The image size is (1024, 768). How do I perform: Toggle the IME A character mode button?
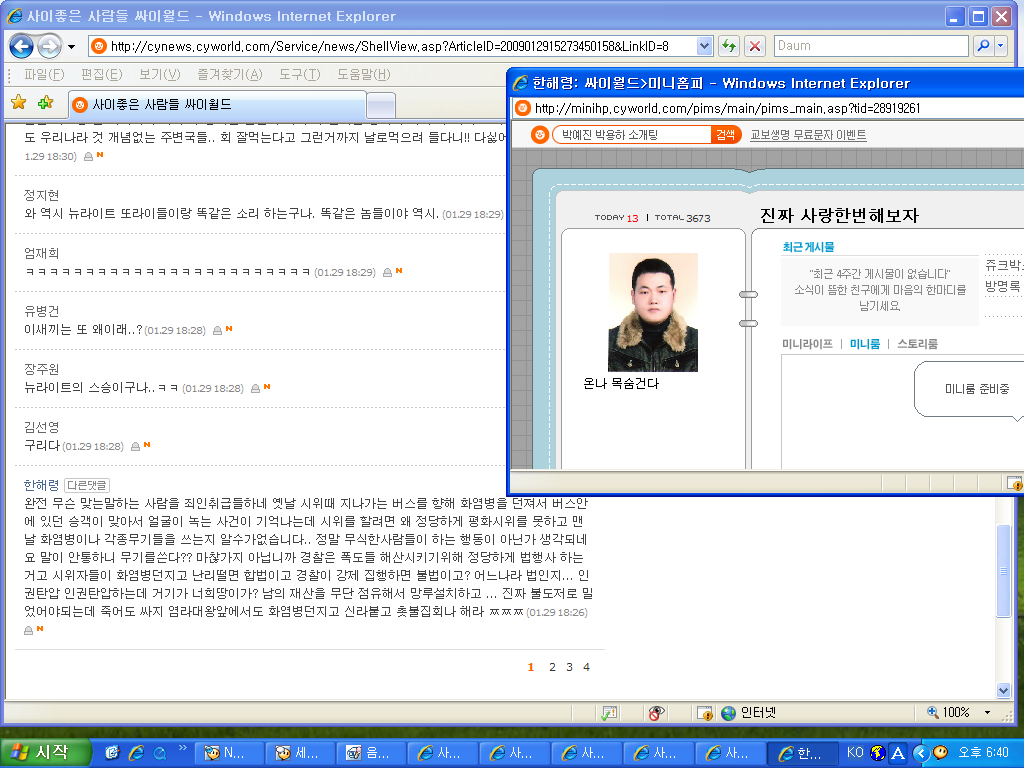coord(898,753)
